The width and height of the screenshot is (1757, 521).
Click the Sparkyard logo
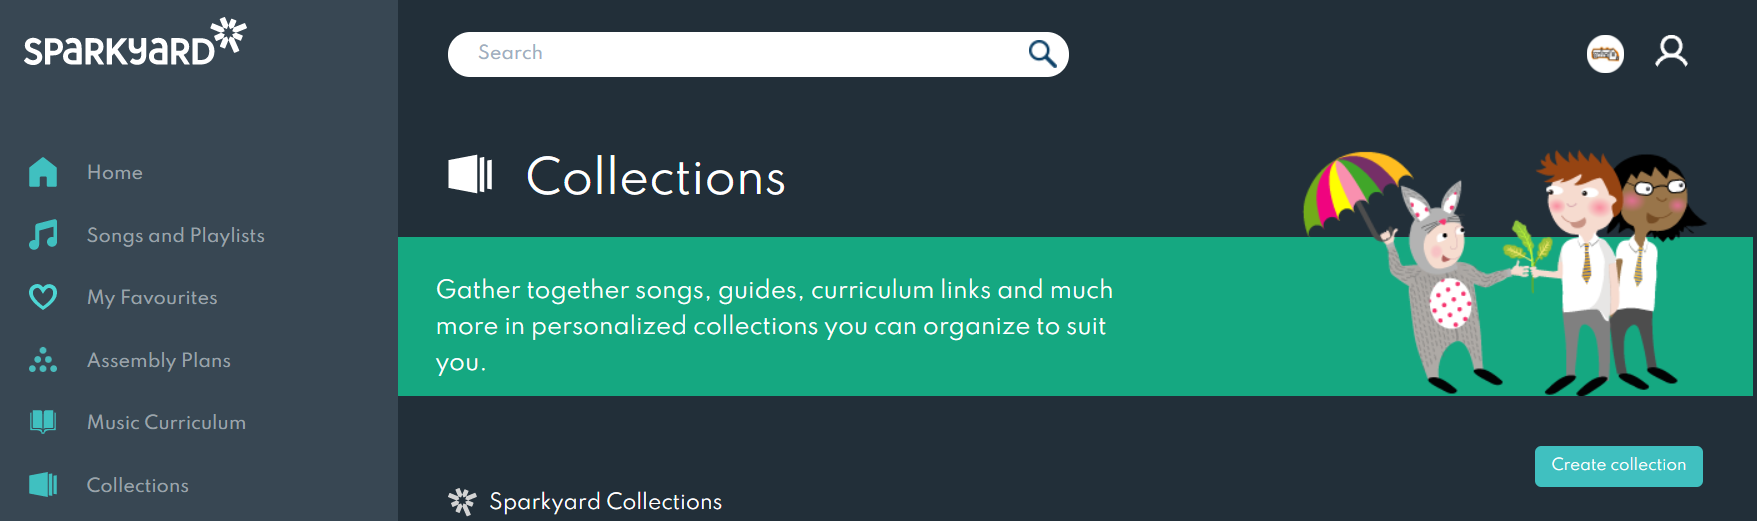coord(135,42)
